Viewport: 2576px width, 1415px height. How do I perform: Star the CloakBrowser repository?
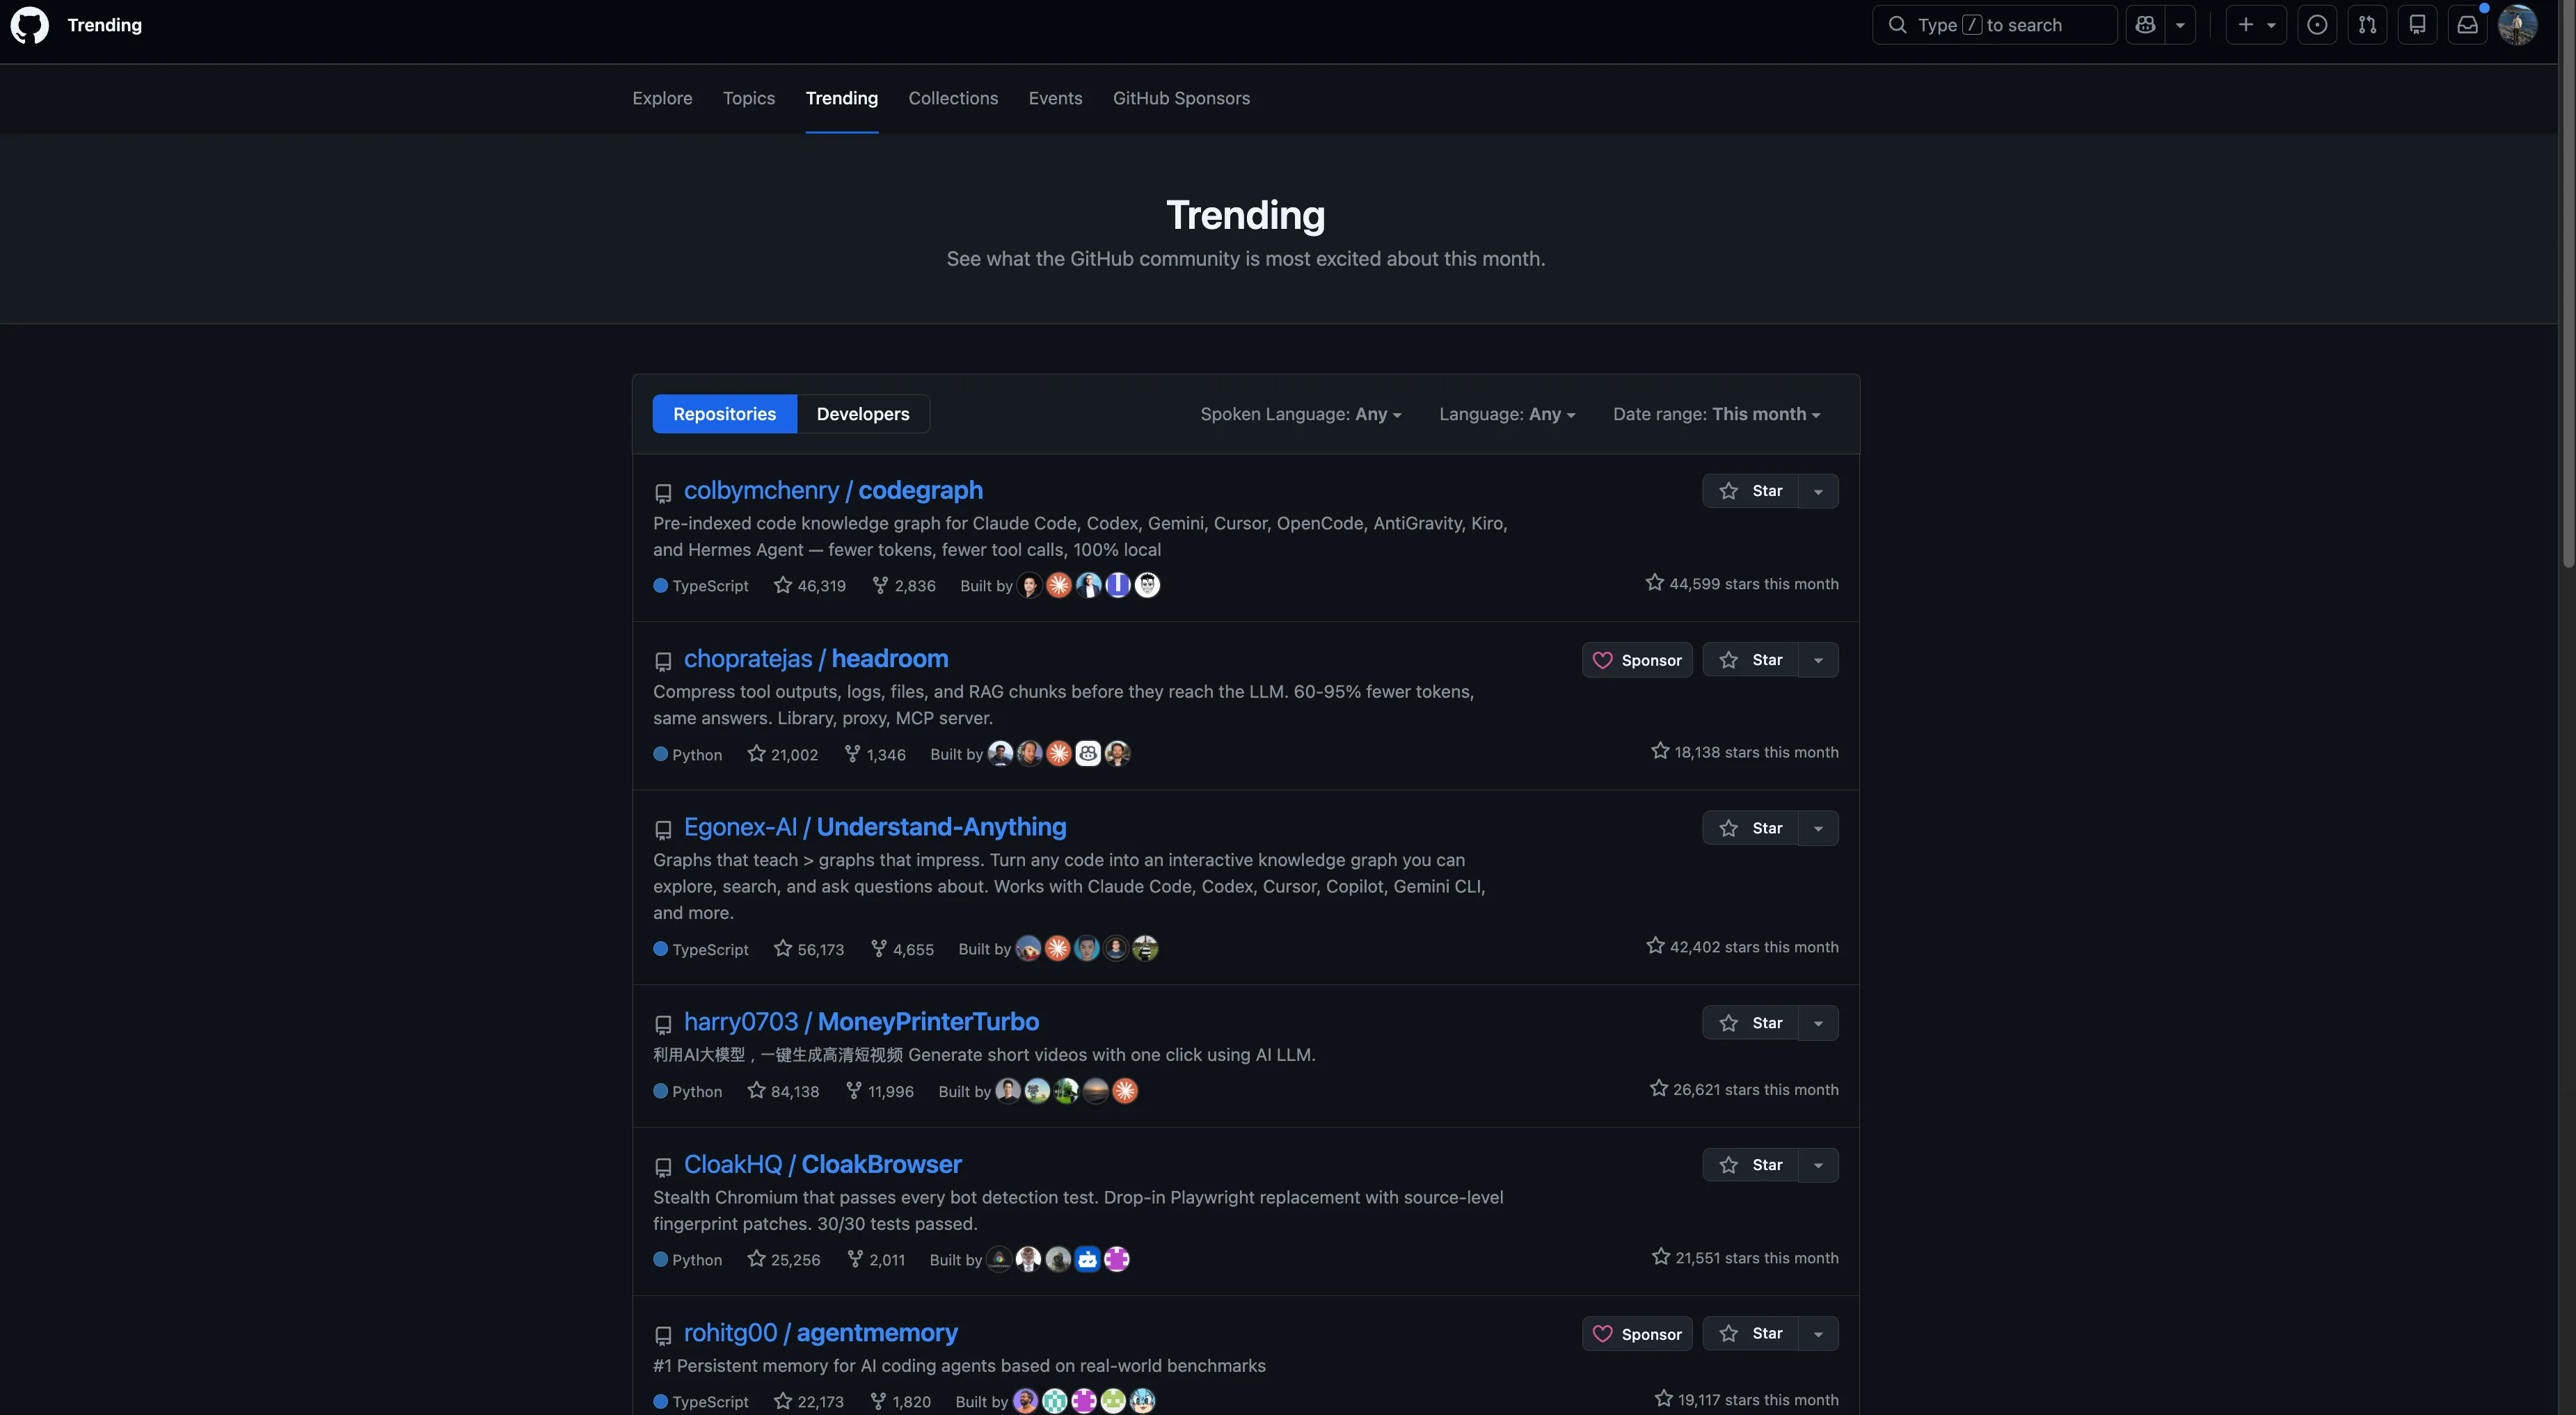point(1751,1165)
